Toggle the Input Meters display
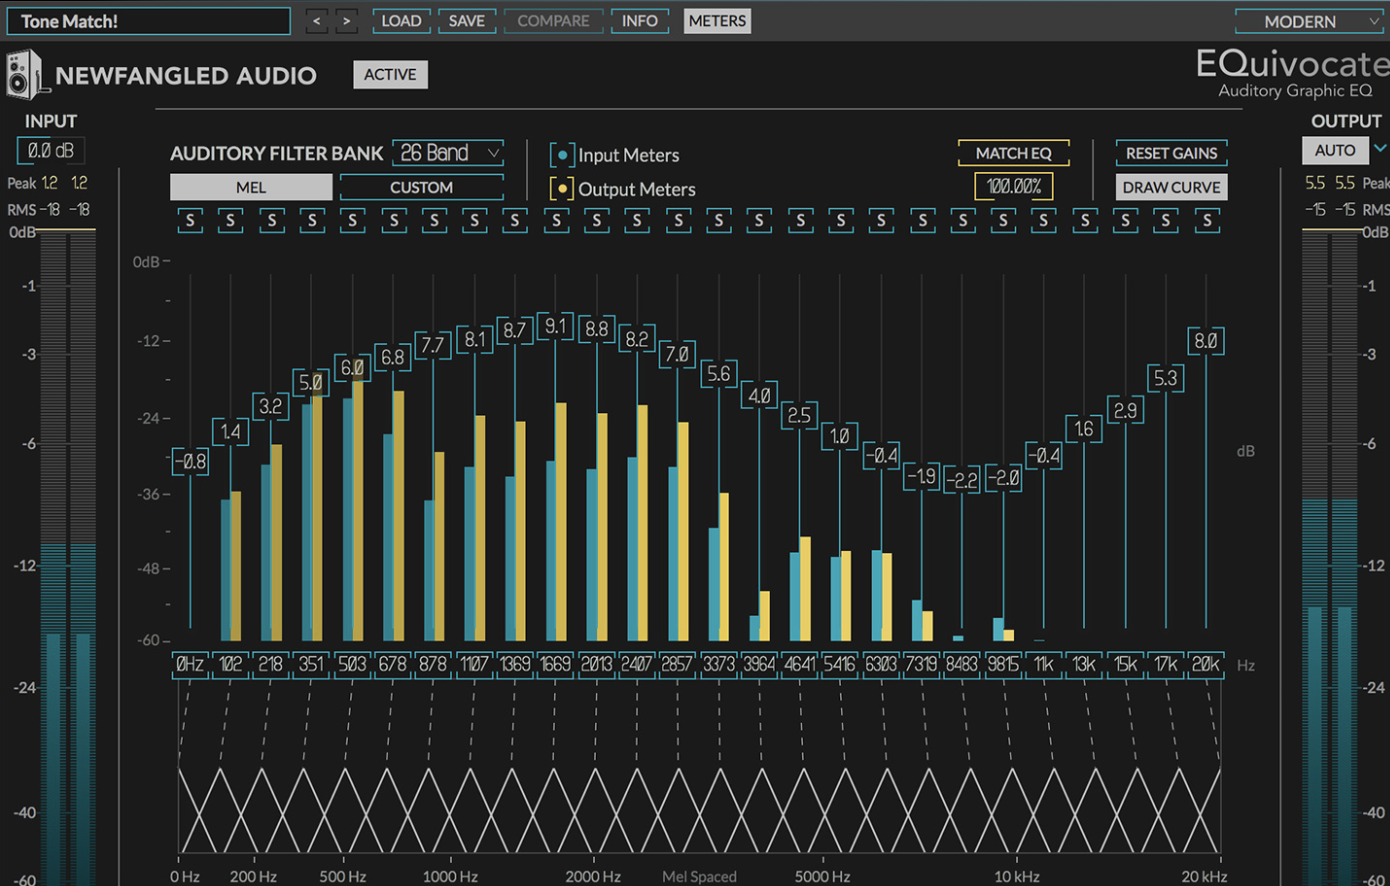Screen dimensions: 1390x886 pyautogui.click(x=562, y=154)
